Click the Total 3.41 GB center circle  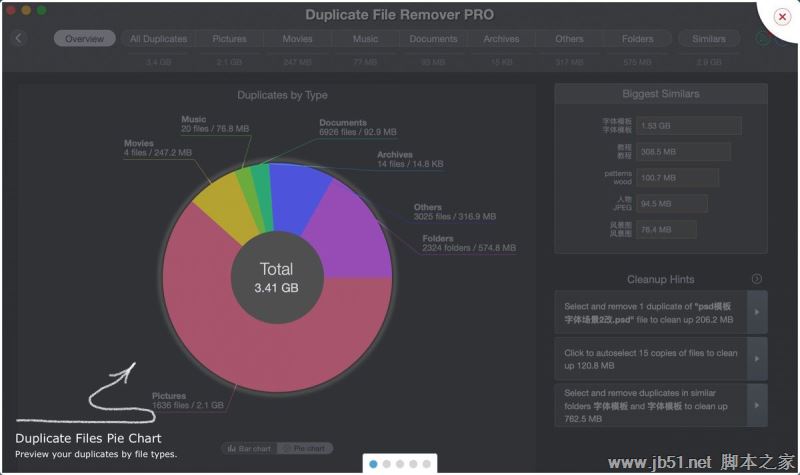(277, 278)
